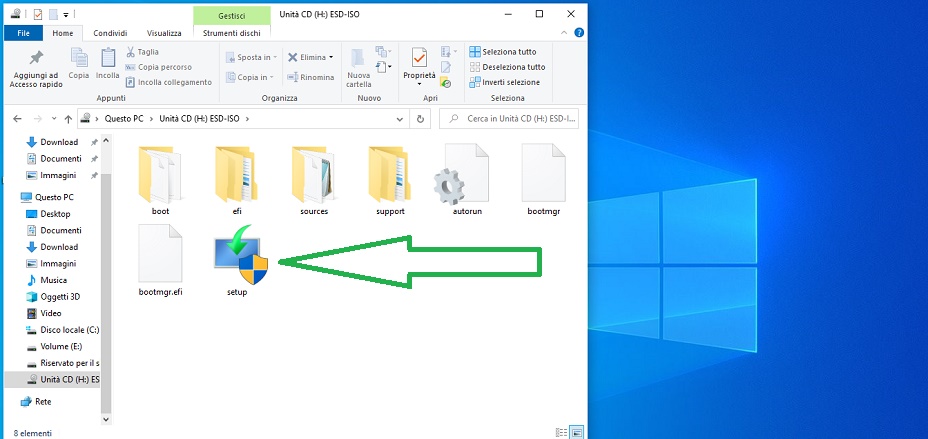The width and height of the screenshot is (928, 439).
Task: Click the search box for Unità CD
Action: click(509, 119)
